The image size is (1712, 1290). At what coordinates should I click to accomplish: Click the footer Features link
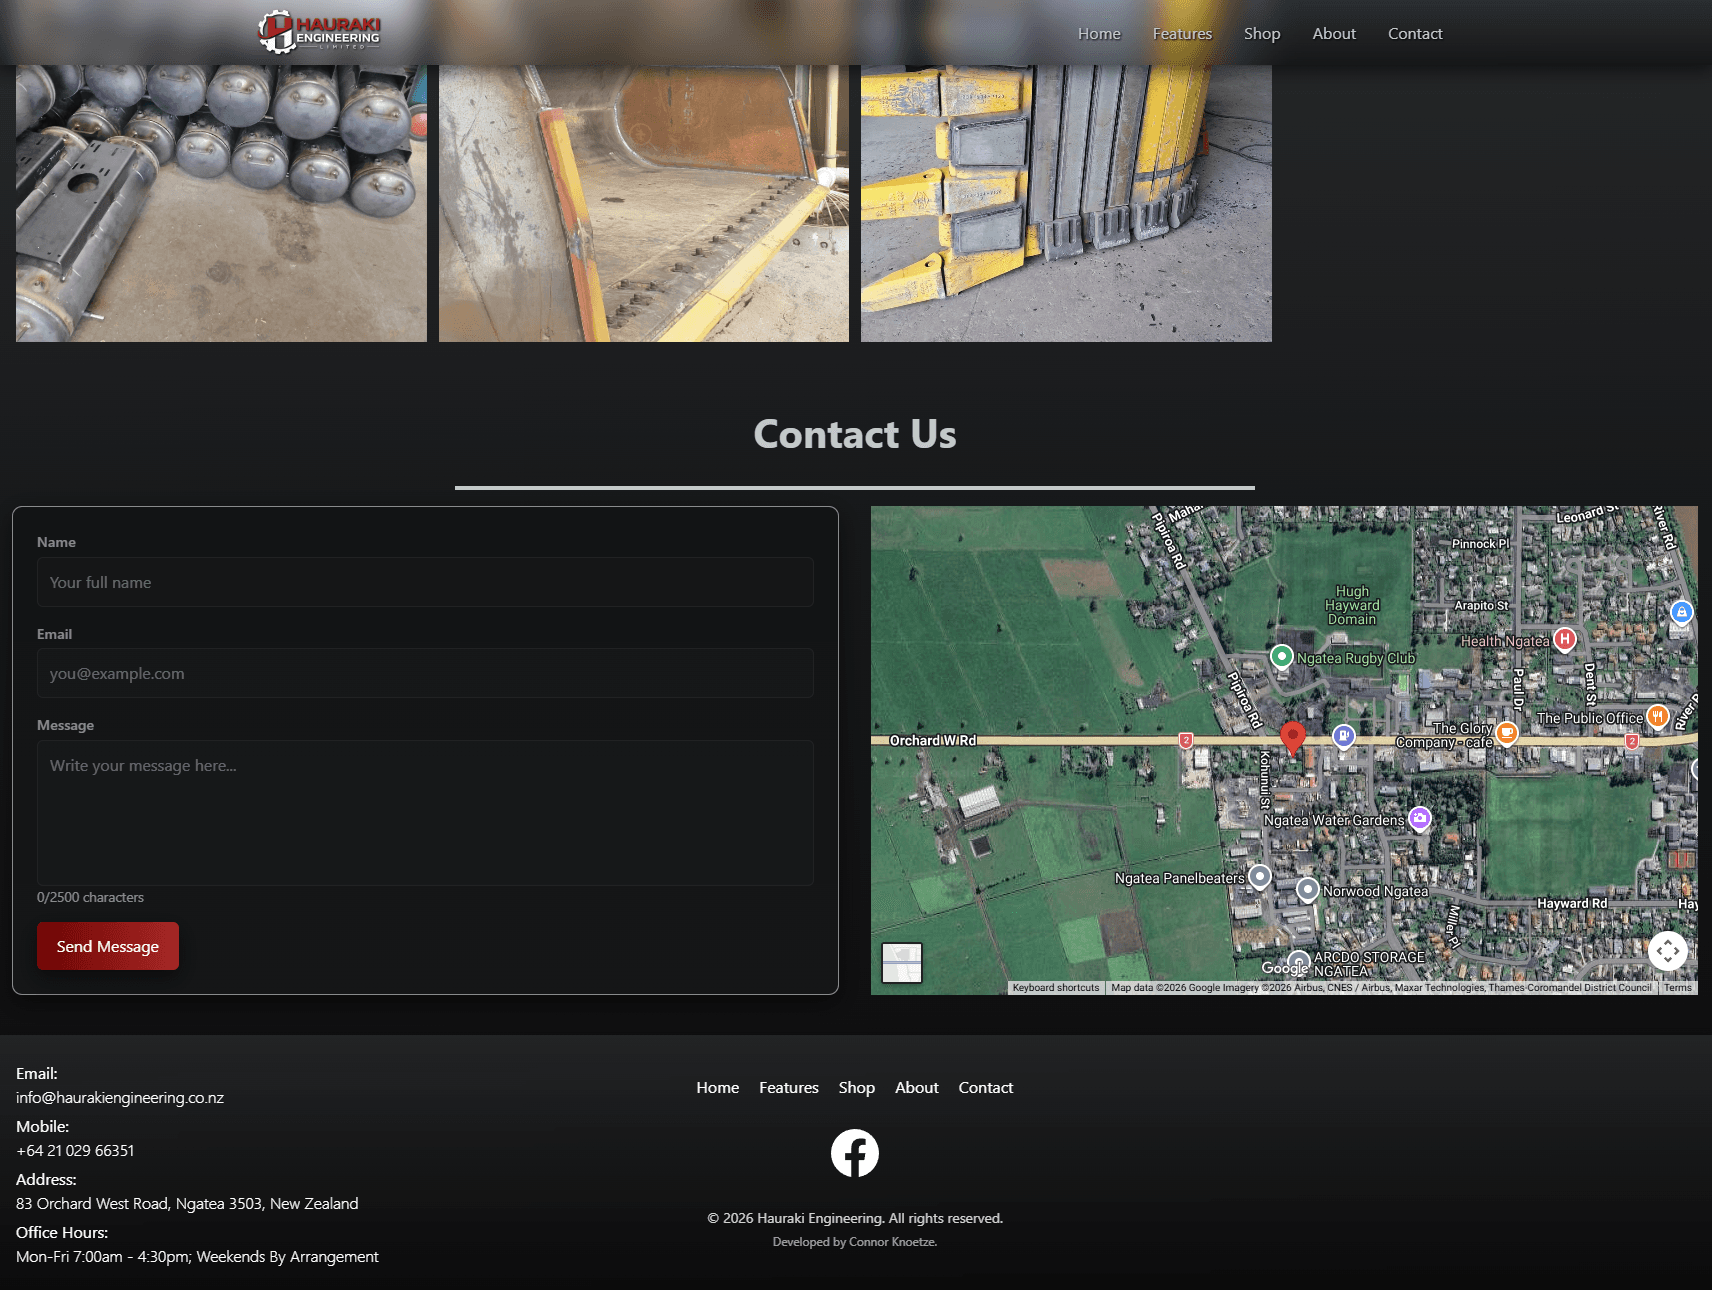[789, 1088]
